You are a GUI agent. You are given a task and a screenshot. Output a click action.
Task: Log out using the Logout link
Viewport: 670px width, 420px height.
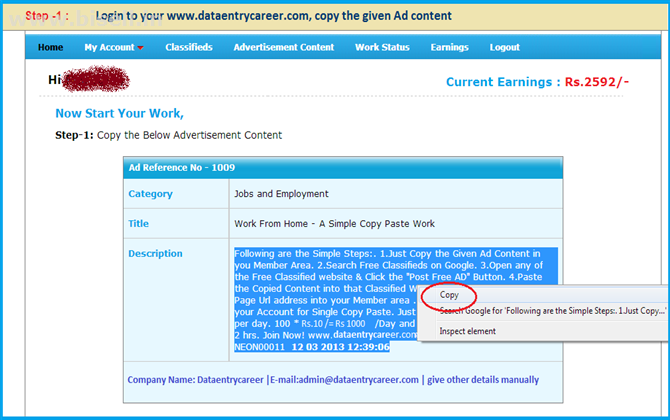pos(505,47)
